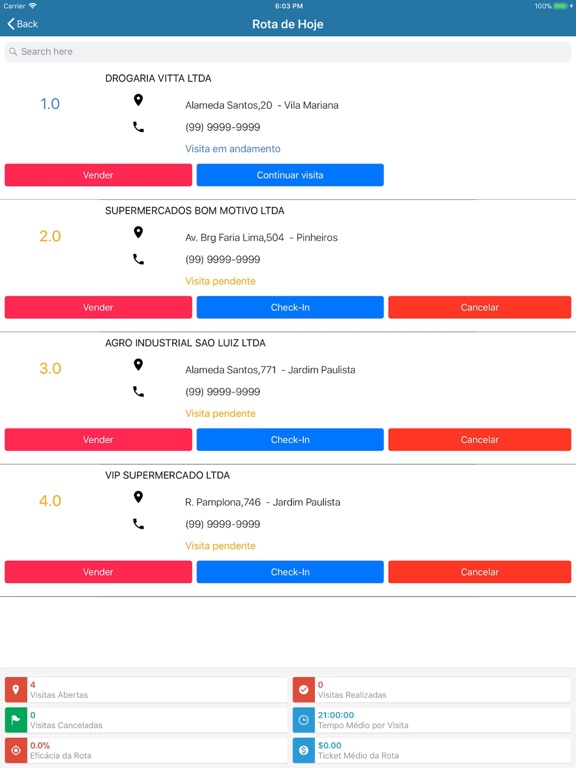Tap the Eficácia da Rota target icon

[x=16, y=750]
